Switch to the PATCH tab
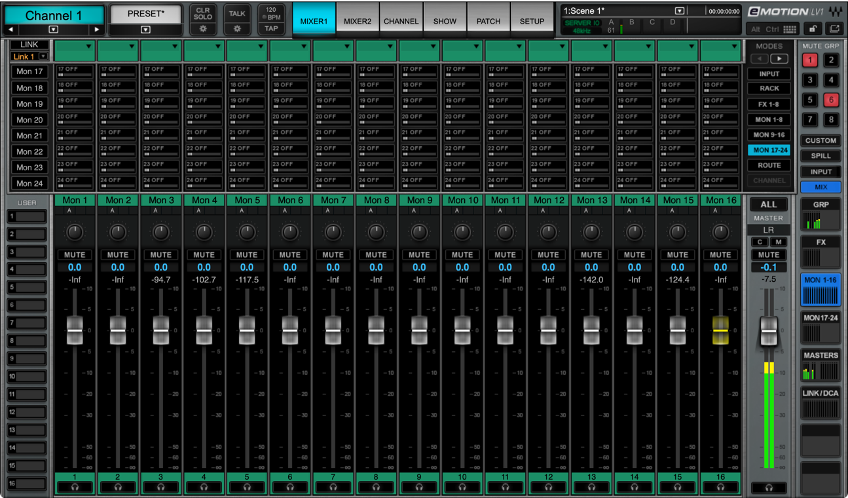 pyautogui.click(x=488, y=21)
